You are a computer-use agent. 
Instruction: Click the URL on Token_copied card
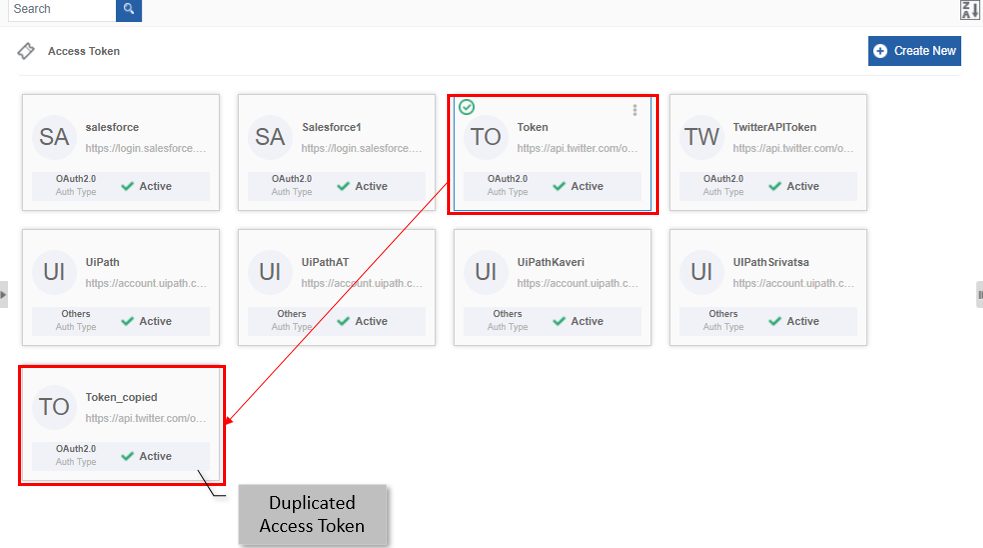(x=145, y=418)
